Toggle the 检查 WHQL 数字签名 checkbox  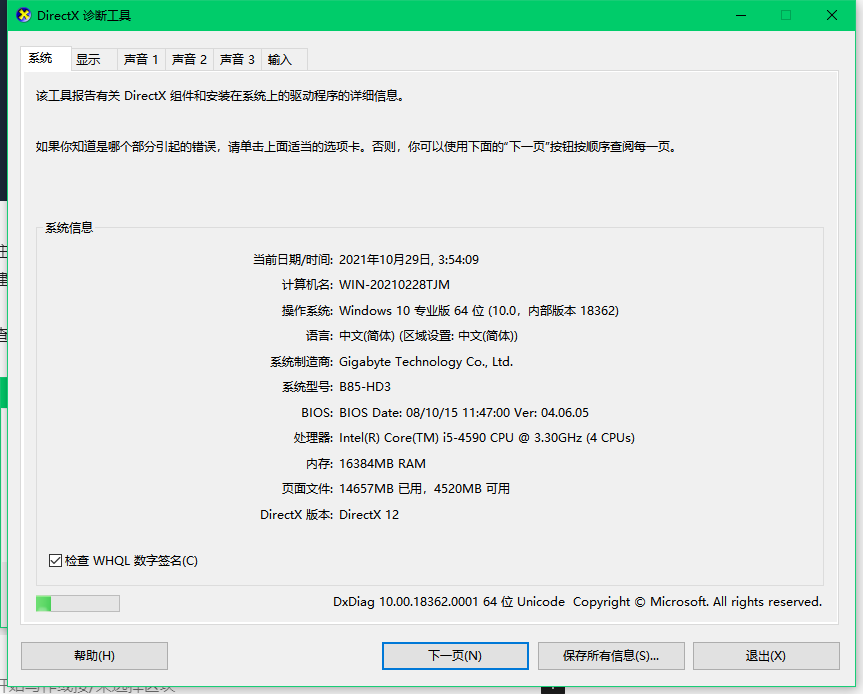55,560
